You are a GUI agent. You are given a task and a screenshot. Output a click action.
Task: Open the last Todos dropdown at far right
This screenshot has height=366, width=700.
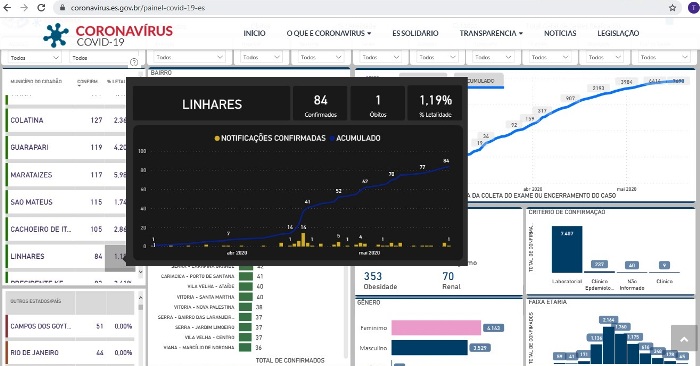[664, 57]
